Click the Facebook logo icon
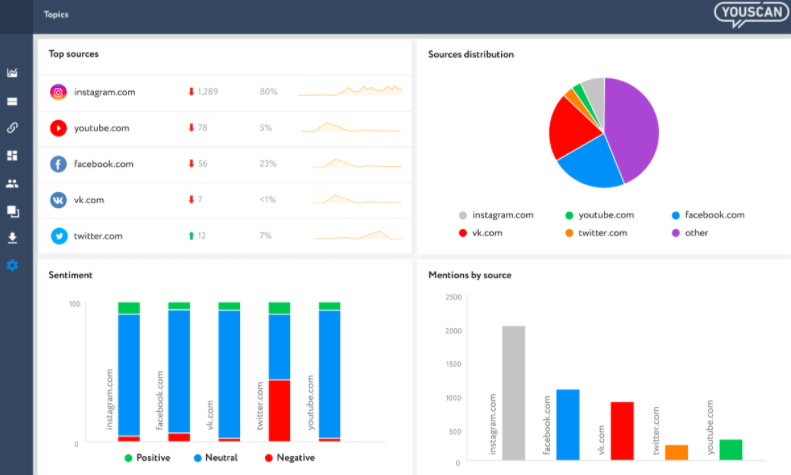Viewport: 791px width, 475px height. point(59,164)
